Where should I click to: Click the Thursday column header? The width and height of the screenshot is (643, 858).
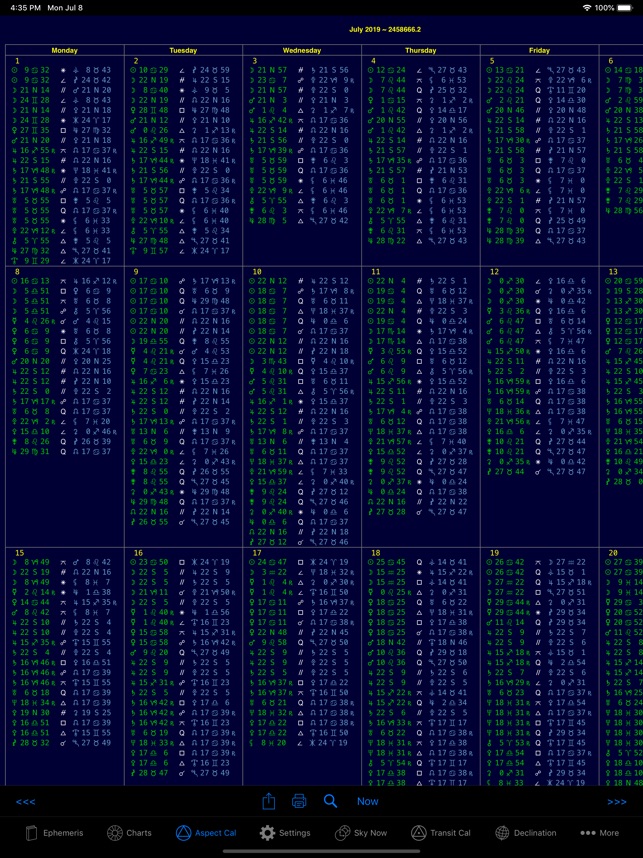pos(420,50)
